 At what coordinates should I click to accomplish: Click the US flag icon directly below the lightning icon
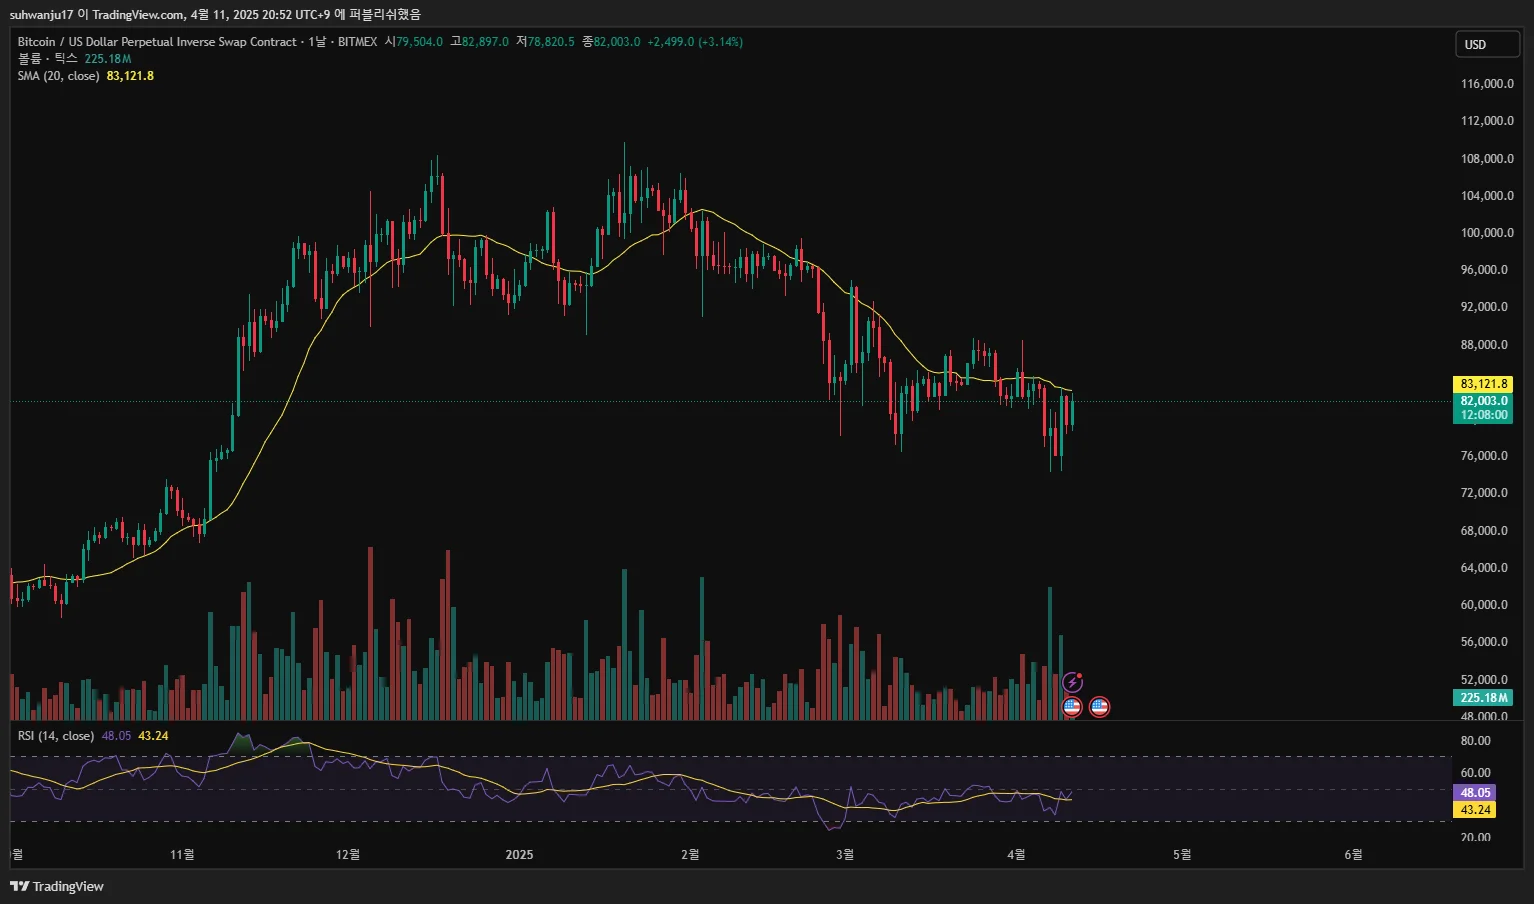[x=1072, y=707]
